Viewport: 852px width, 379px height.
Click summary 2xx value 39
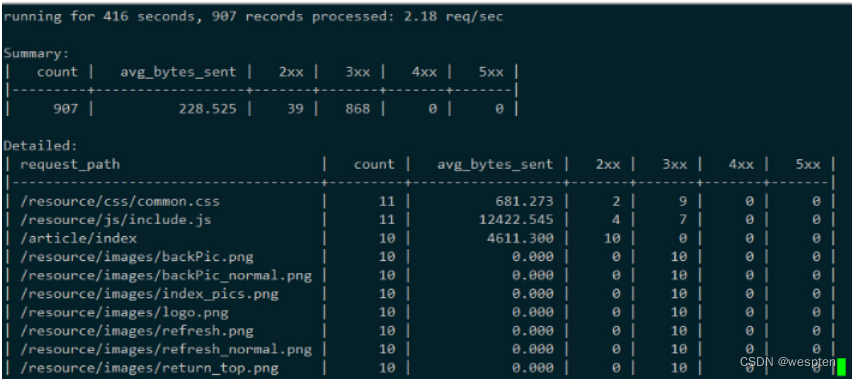(x=296, y=109)
